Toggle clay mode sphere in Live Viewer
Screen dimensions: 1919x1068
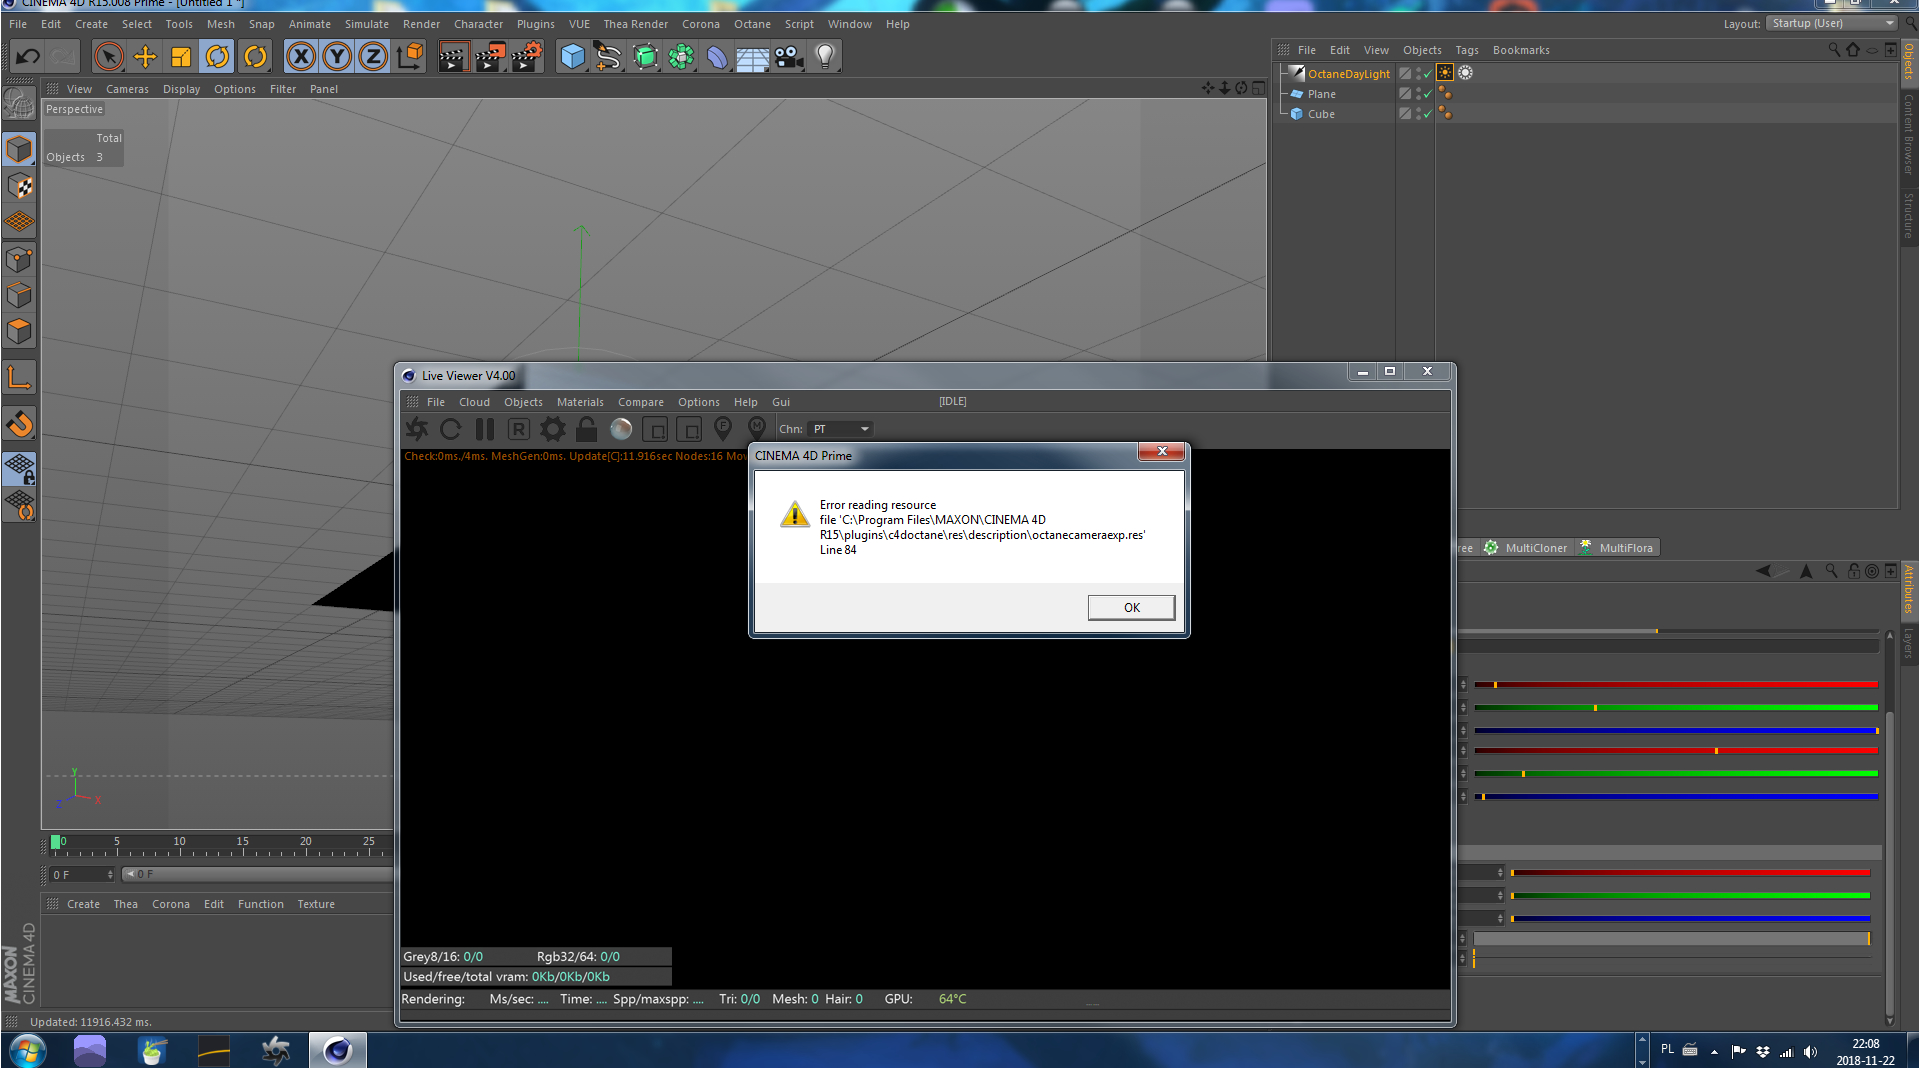pyautogui.click(x=621, y=429)
